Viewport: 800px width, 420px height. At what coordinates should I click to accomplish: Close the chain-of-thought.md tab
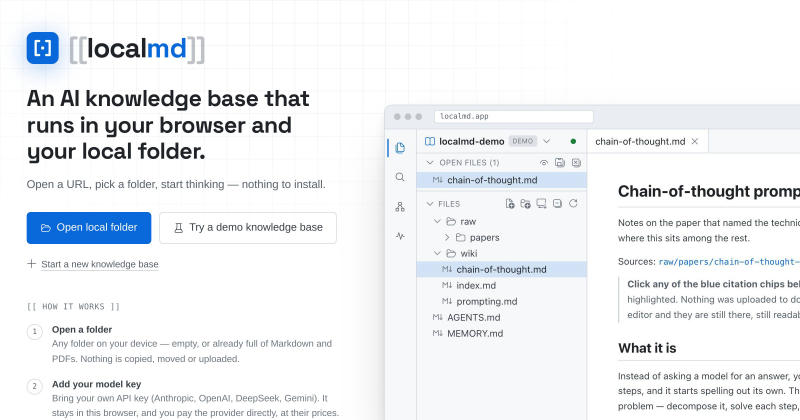(694, 141)
